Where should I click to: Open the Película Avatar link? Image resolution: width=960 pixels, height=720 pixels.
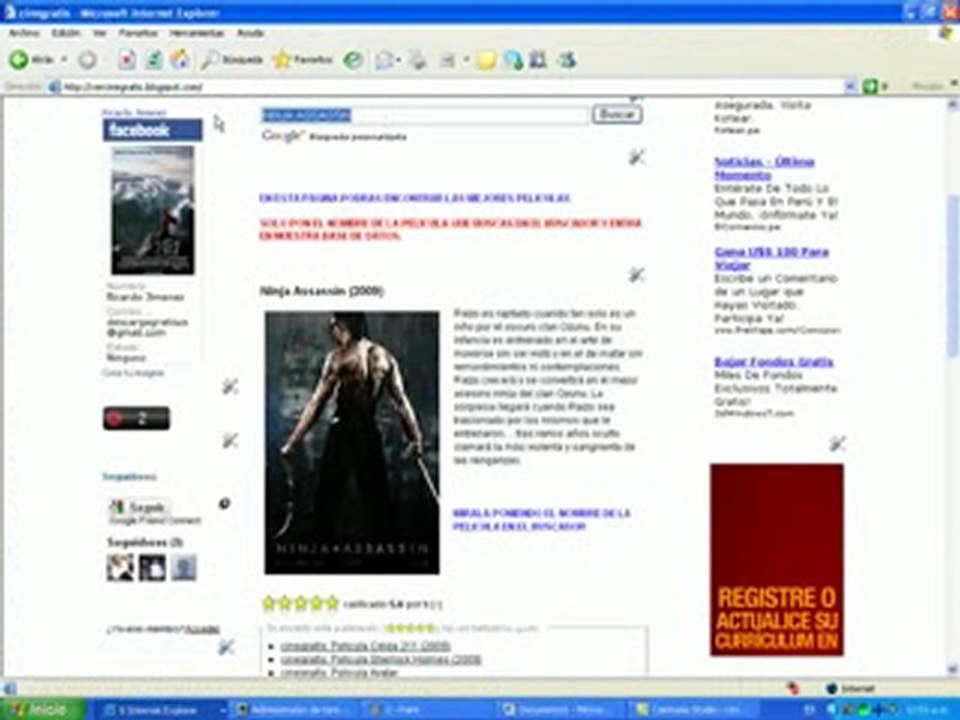tap(339, 672)
